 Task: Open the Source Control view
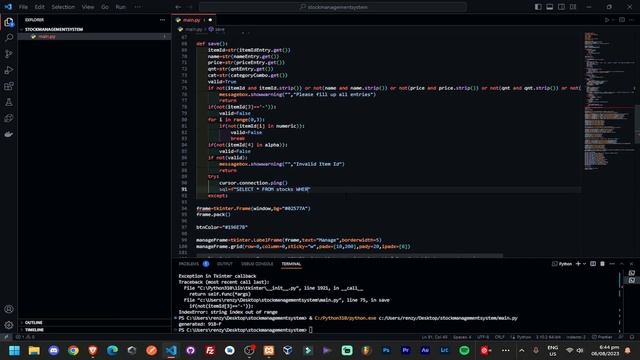[x=9, y=54]
